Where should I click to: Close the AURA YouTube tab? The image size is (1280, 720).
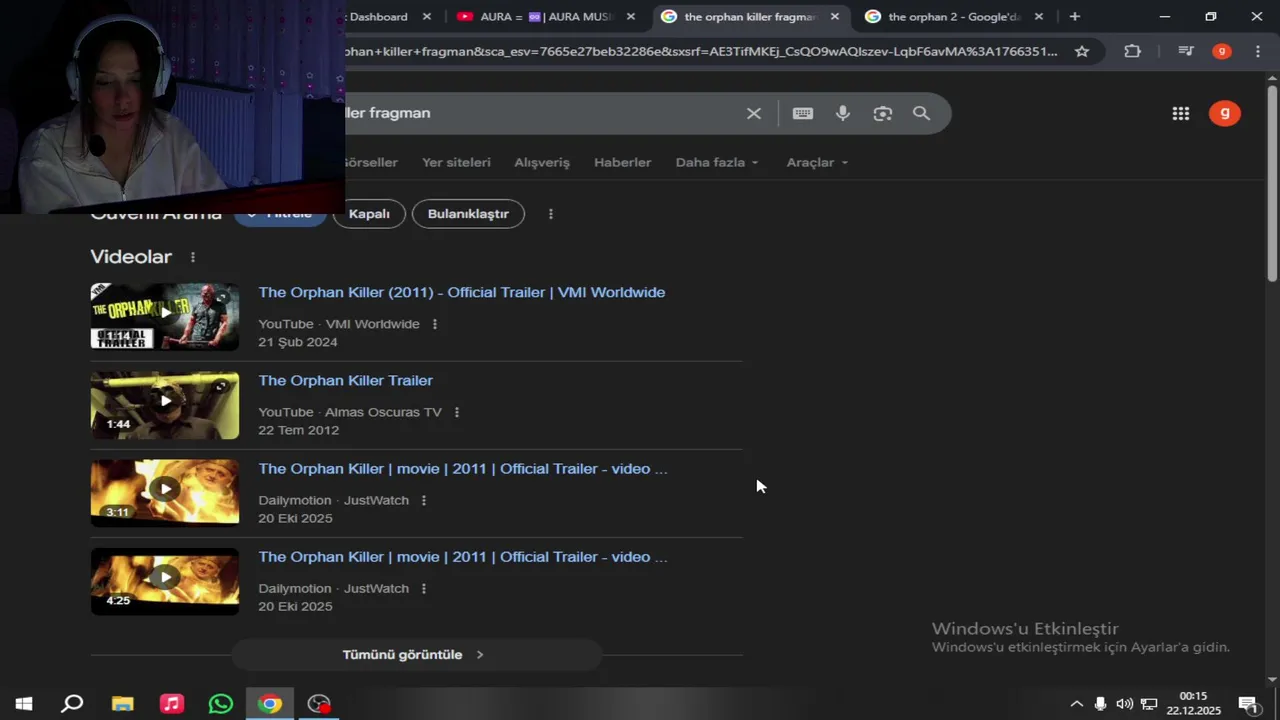(631, 16)
